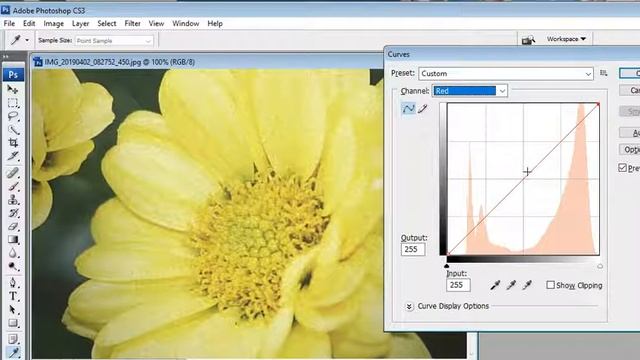
Task: Click the eyedropper tool preset icon in options bar
Action: coord(16,40)
